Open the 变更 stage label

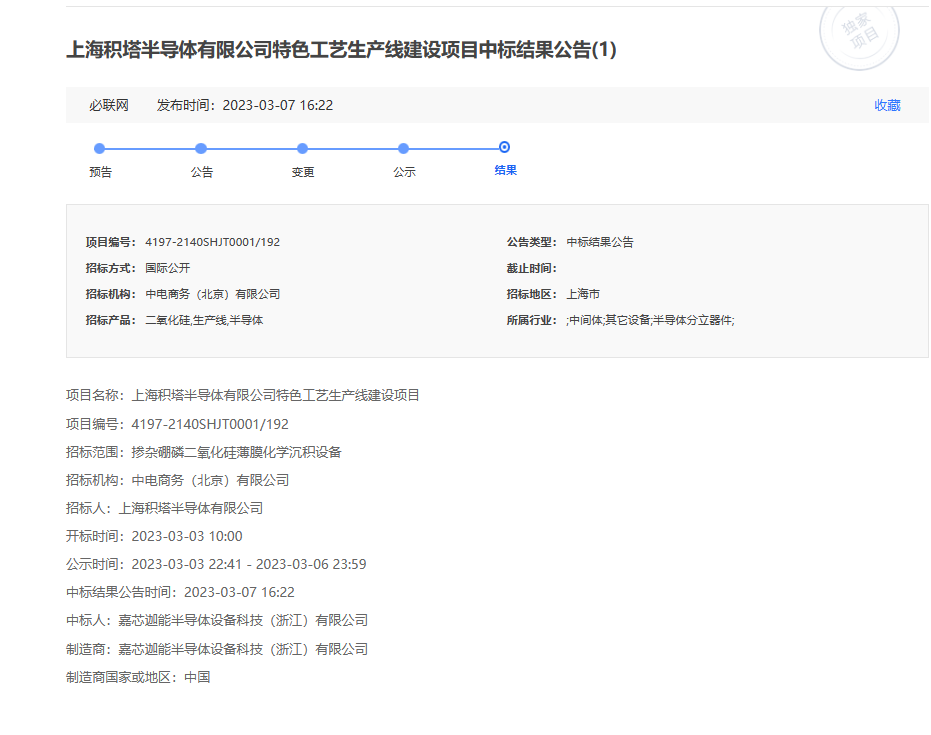[x=303, y=172]
